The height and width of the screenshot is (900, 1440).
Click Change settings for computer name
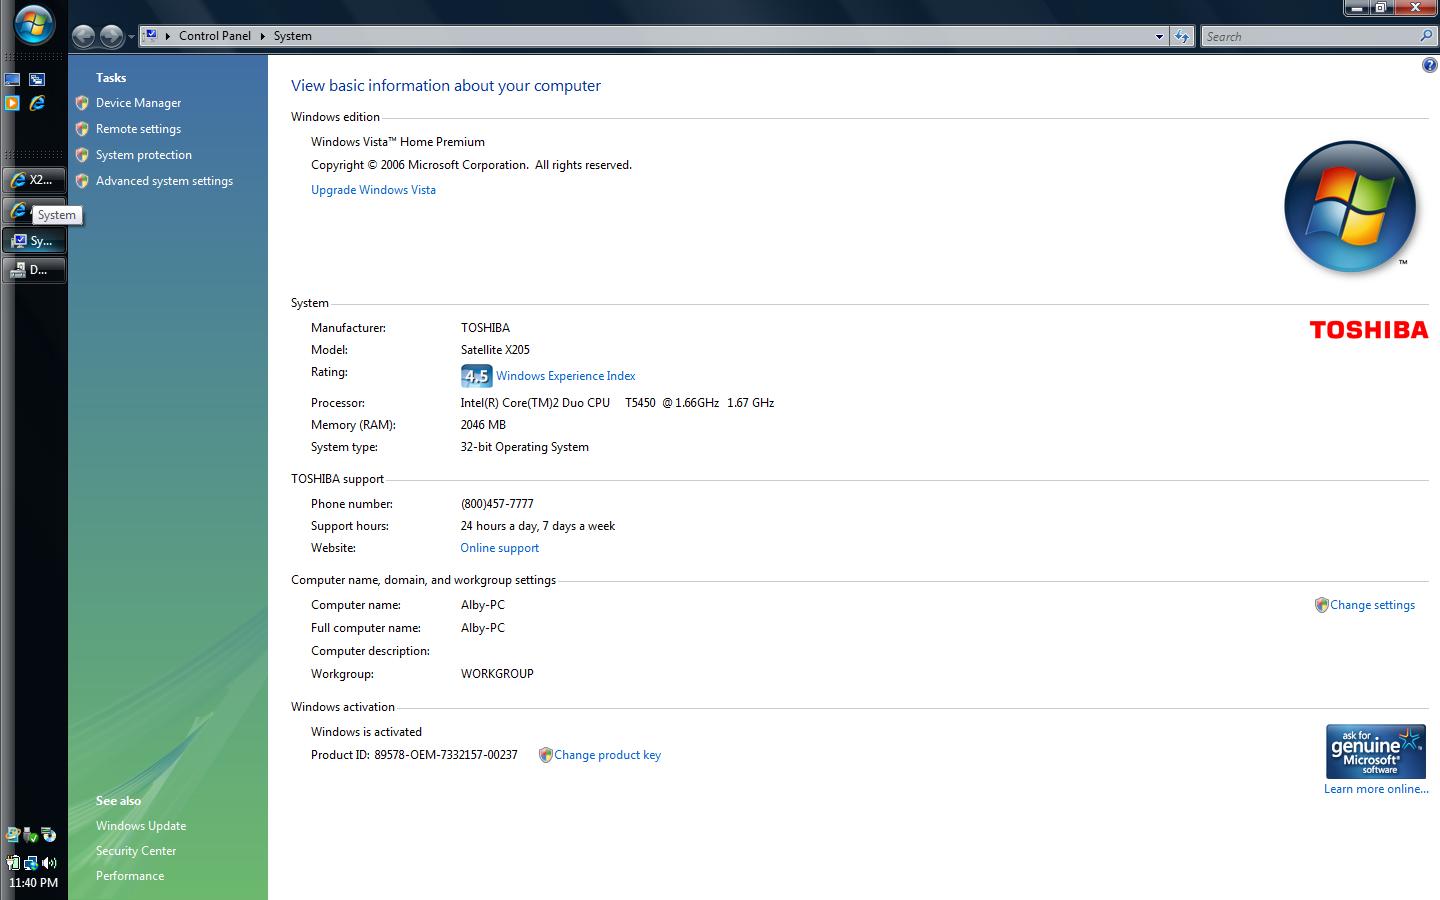[x=1372, y=605]
